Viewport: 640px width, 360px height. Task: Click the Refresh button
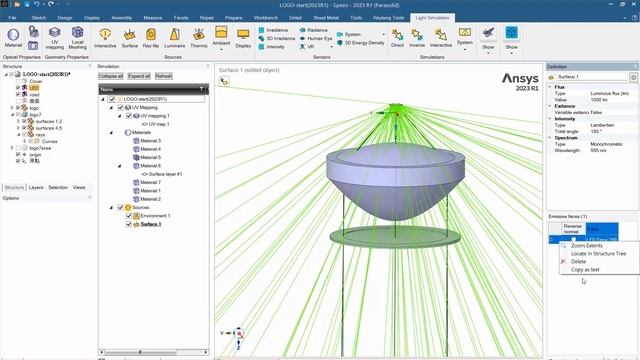click(164, 76)
